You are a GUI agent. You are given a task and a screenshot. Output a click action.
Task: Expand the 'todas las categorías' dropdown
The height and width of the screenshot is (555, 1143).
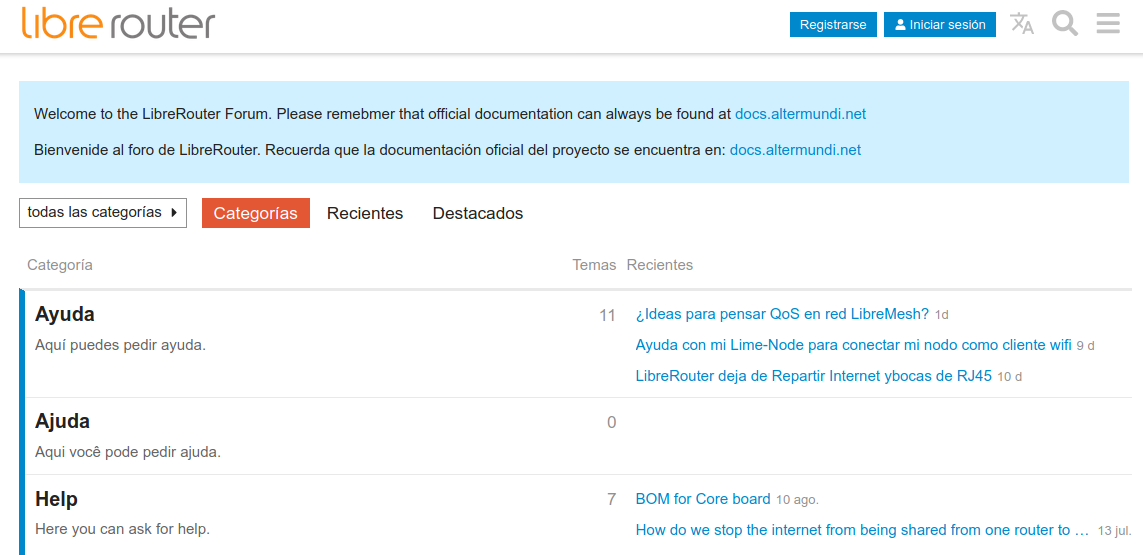[103, 213]
